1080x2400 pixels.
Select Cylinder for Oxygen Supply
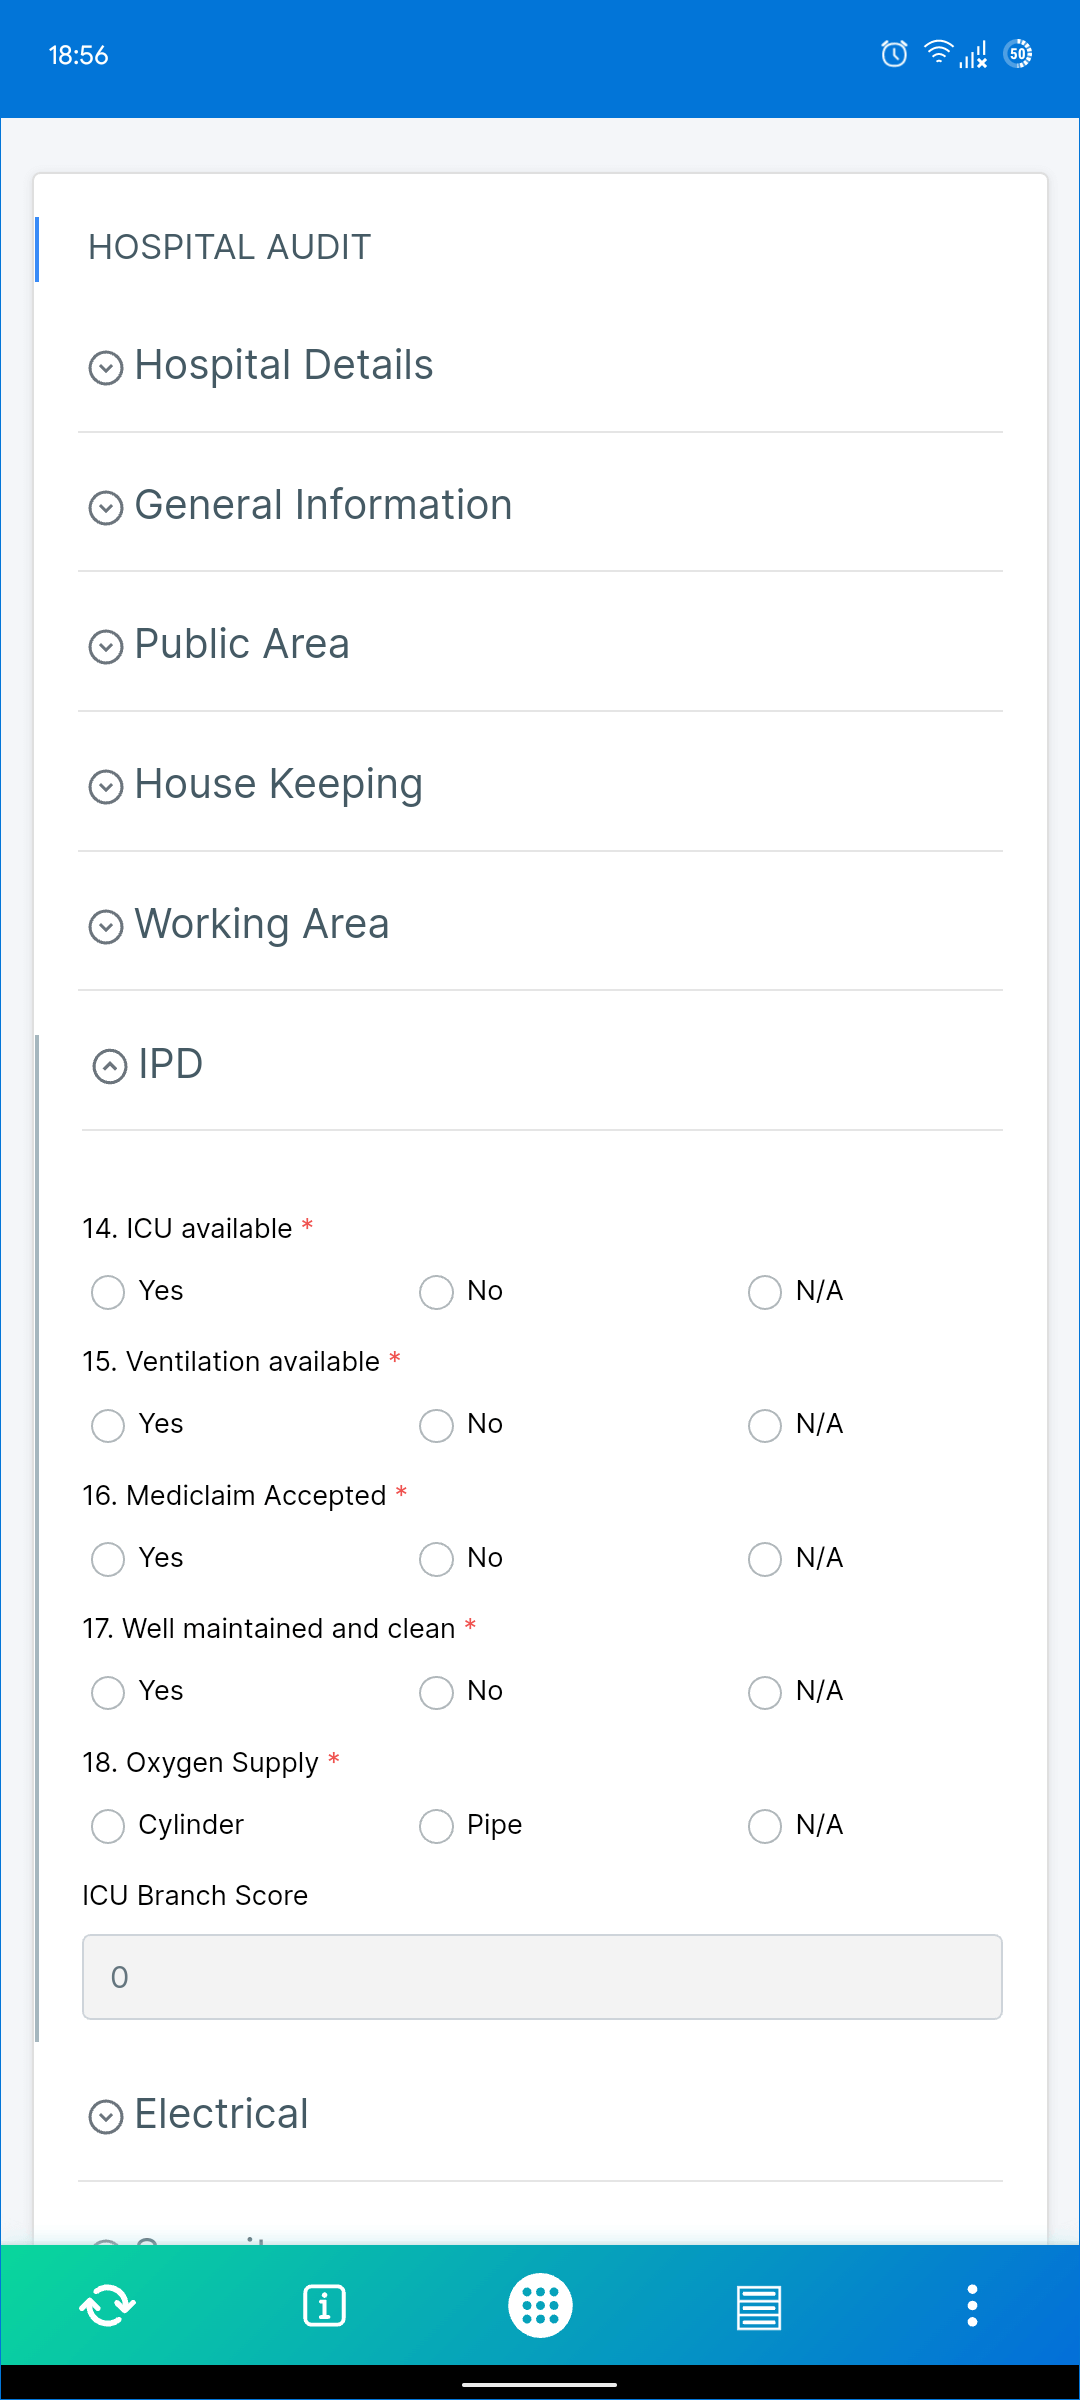click(x=107, y=1826)
